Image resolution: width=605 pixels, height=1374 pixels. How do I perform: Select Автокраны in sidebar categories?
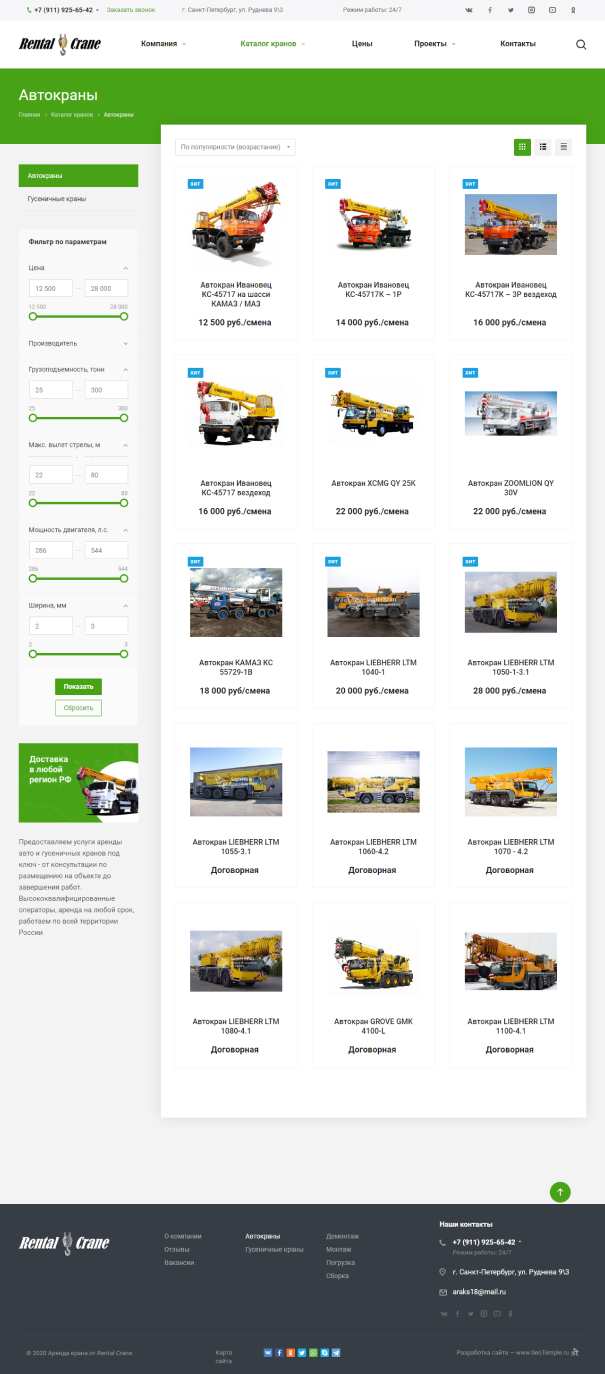(79, 176)
